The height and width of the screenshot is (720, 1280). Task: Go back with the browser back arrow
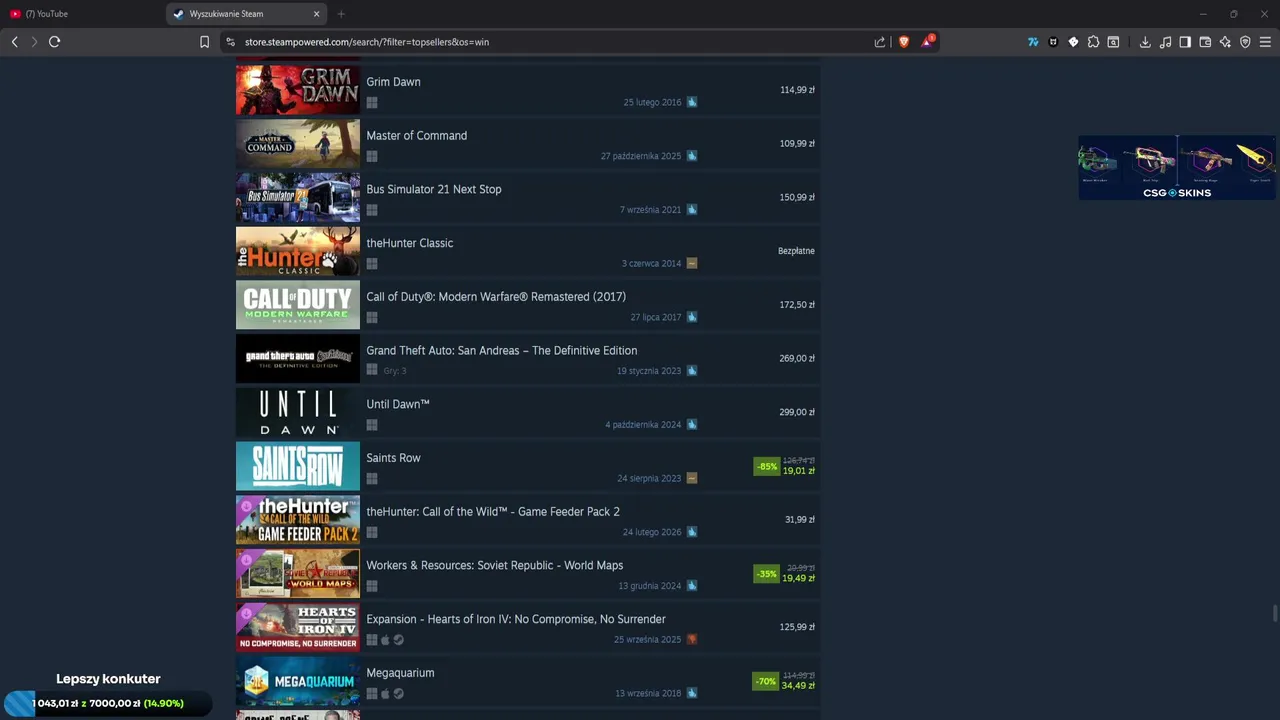[14, 42]
